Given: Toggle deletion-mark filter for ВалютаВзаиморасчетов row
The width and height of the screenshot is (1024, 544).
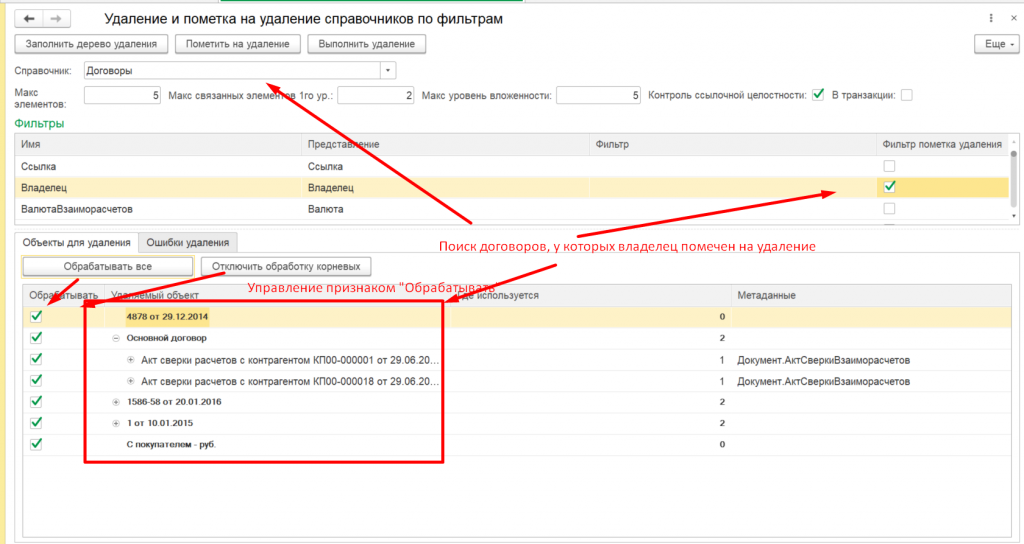Looking at the screenshot, I should tap(889, 209).
